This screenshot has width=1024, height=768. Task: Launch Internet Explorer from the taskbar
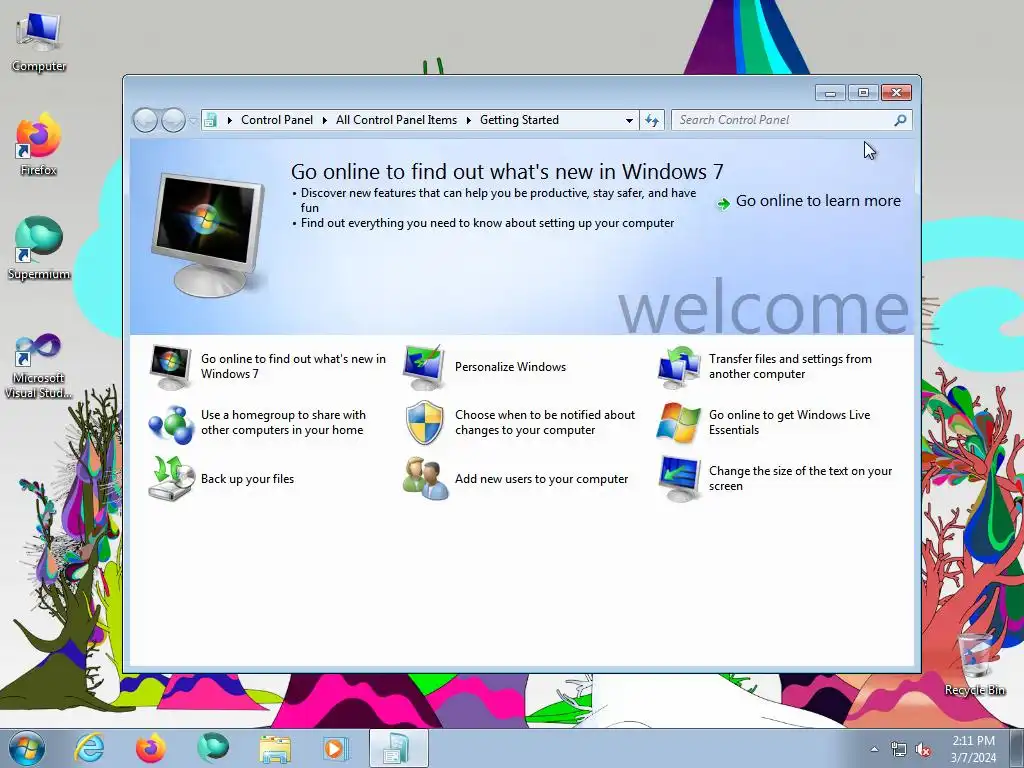(89, 748)
